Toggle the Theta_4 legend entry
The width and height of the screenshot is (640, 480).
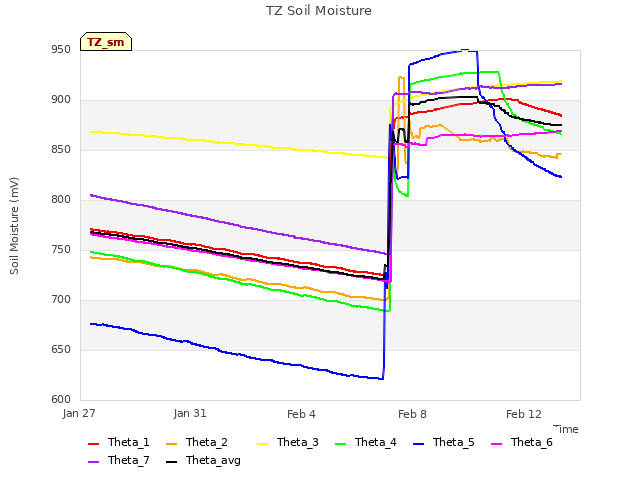tap(366, 442)
